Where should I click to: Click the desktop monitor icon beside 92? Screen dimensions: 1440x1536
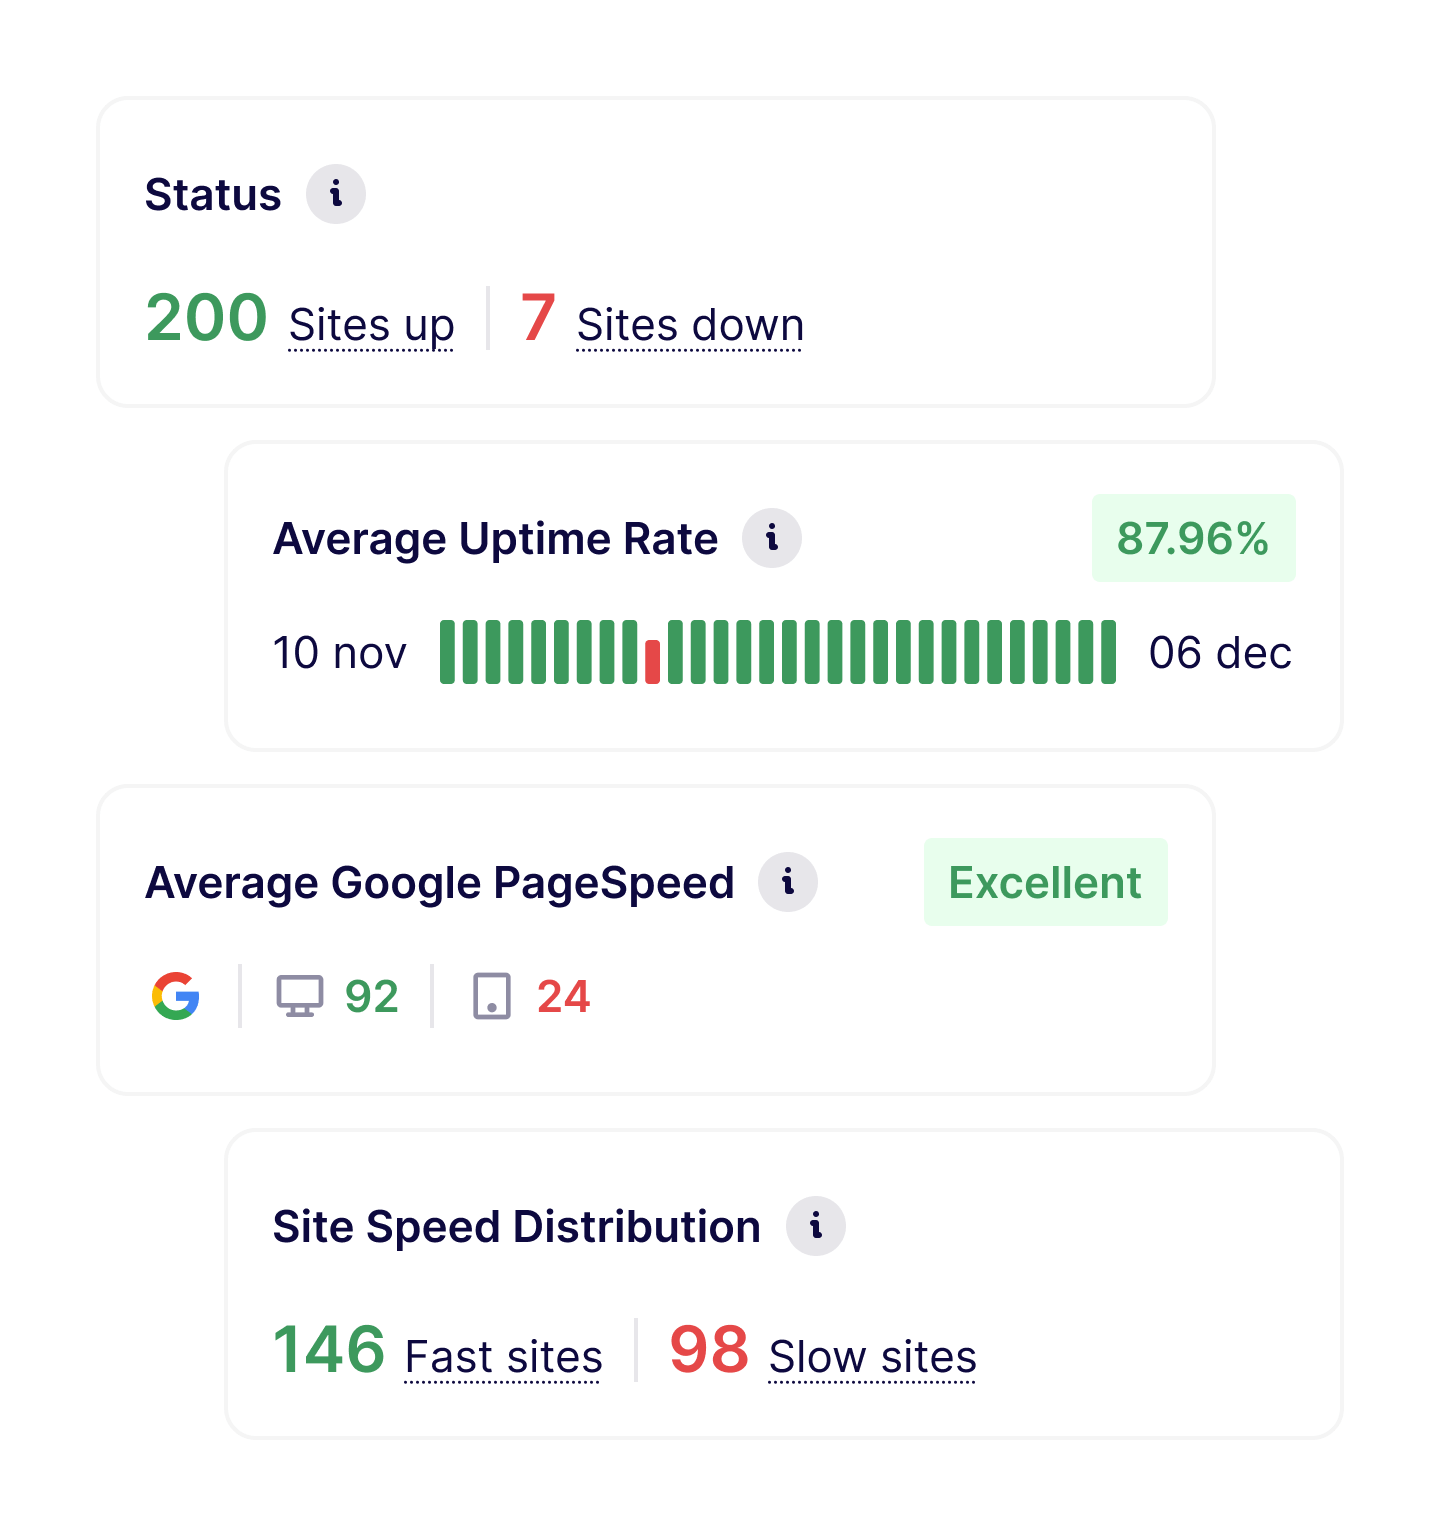[x=299, y=995]
